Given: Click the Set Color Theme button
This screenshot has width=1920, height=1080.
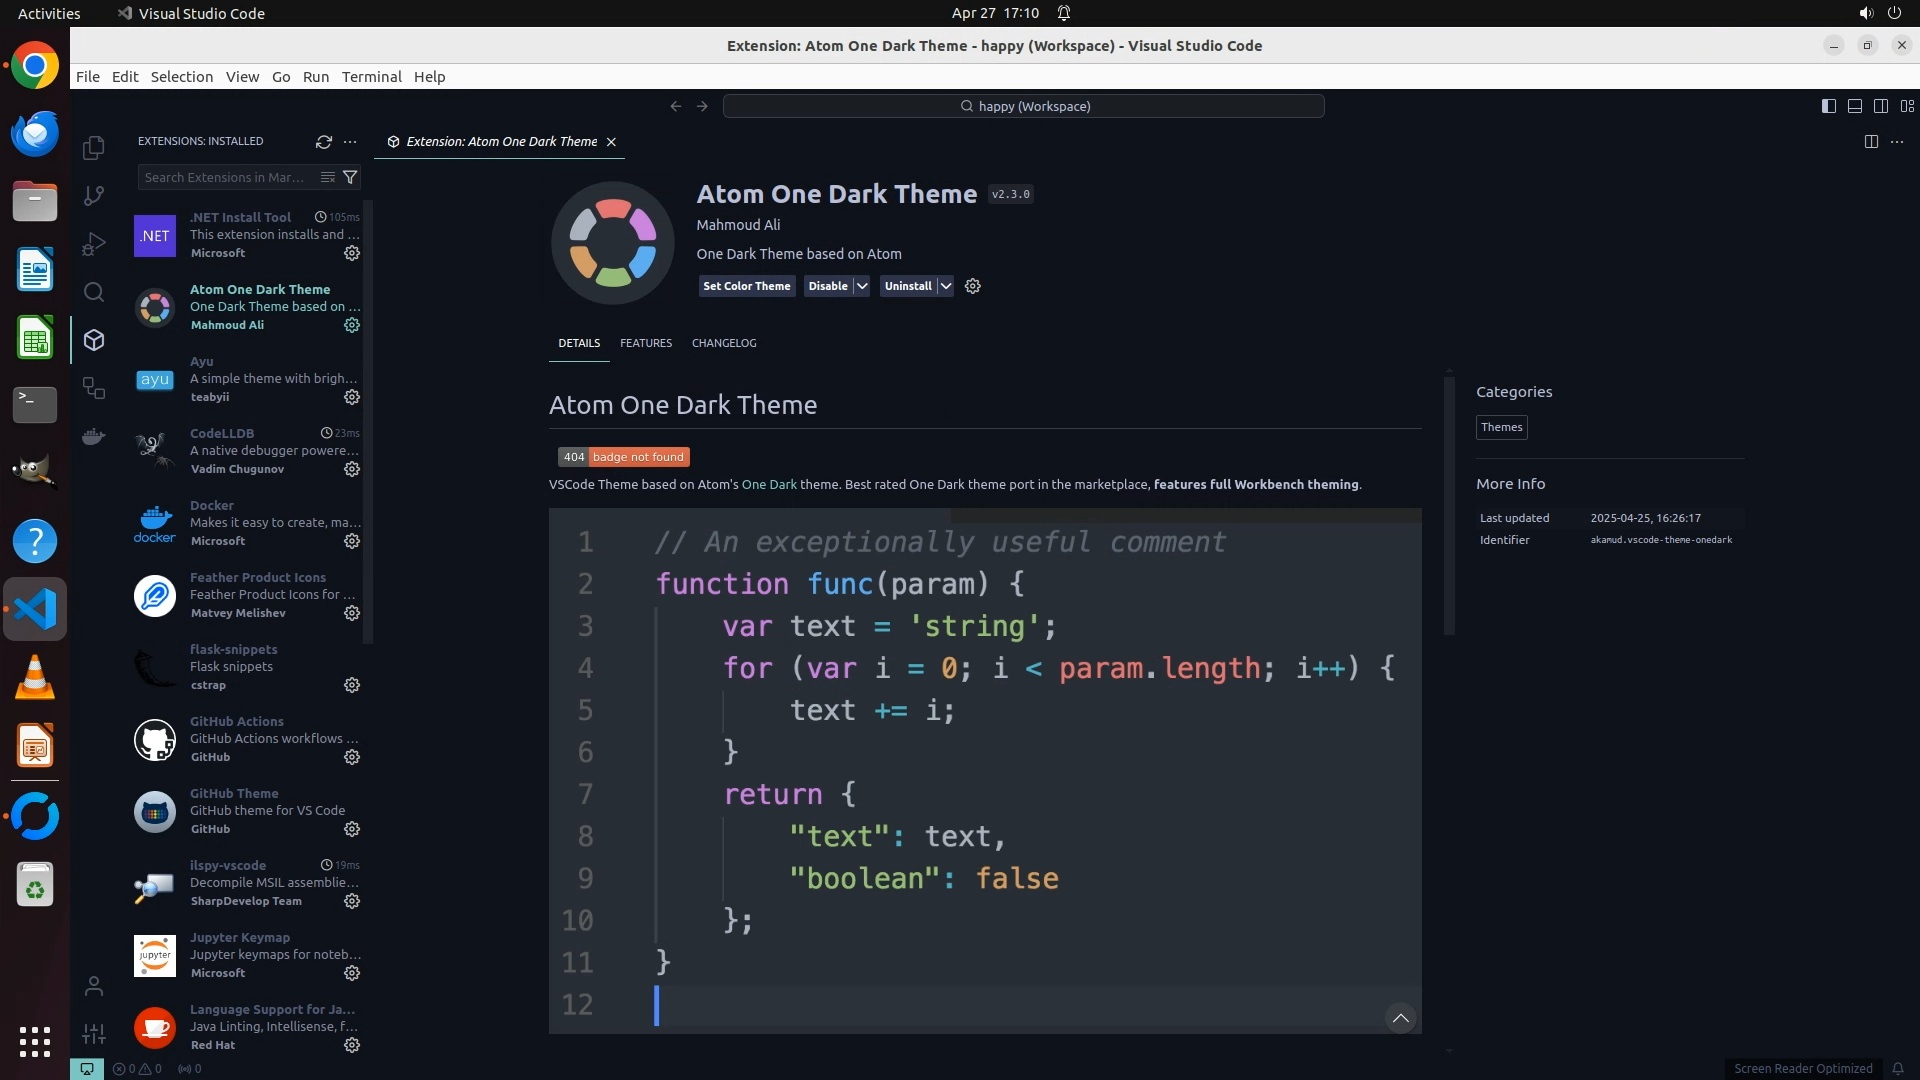Looking at the screenshot, I should [746, 286].
